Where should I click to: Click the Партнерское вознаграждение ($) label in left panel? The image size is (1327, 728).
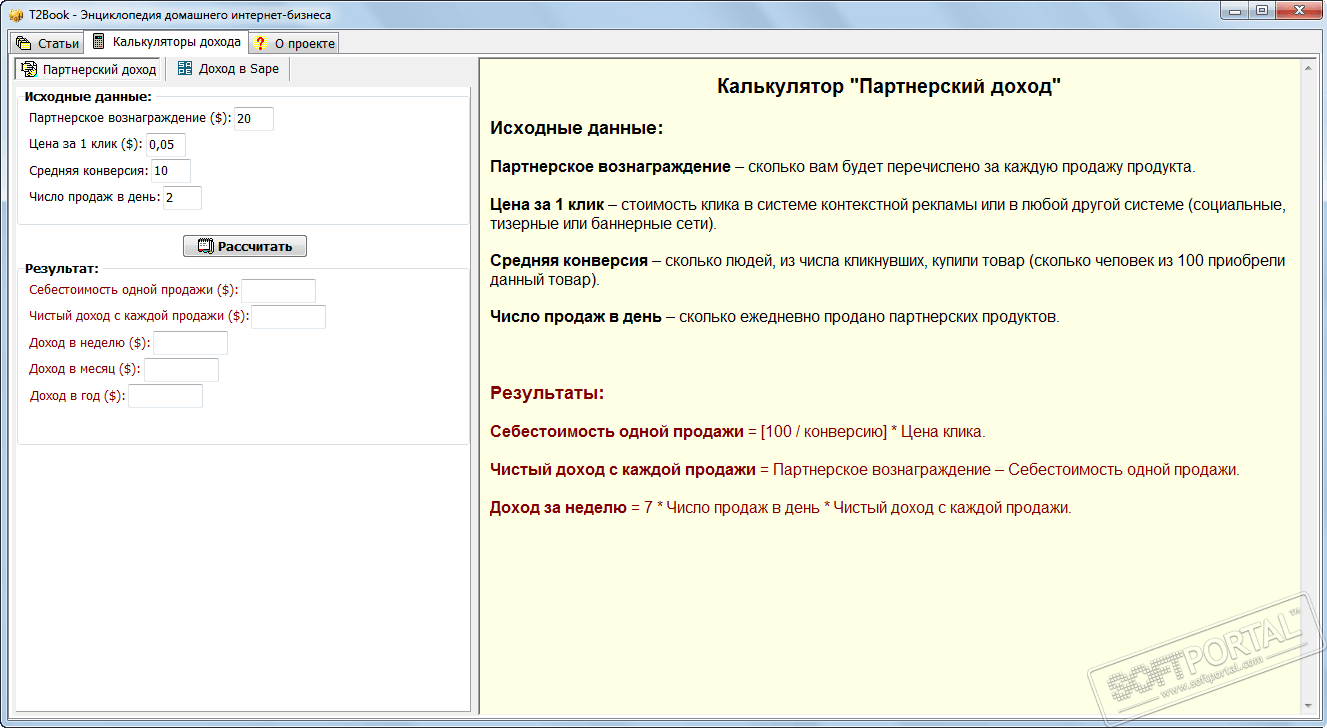130,118
